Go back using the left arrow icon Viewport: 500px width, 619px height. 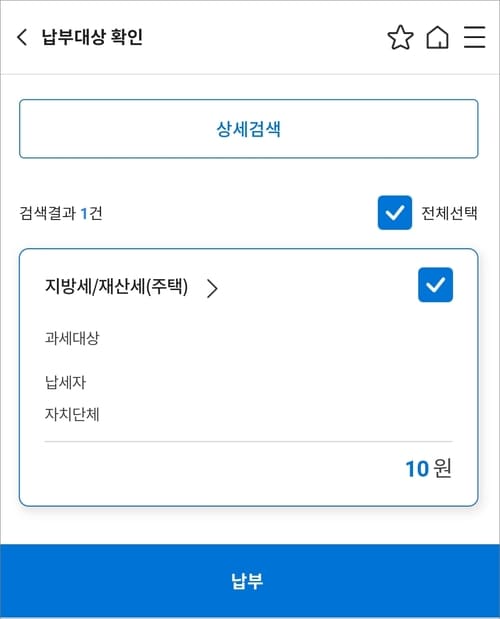(22, 38)
